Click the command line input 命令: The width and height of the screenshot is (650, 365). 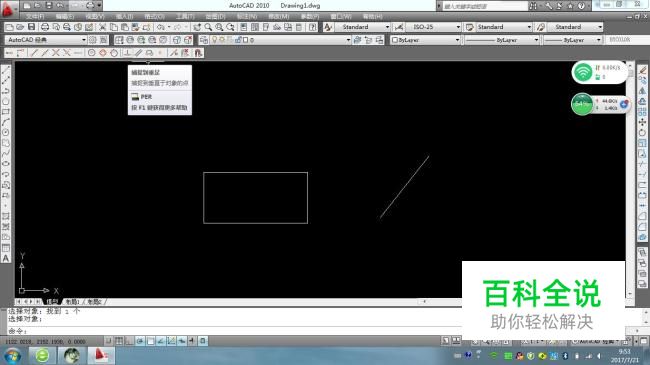pos(234,331)
